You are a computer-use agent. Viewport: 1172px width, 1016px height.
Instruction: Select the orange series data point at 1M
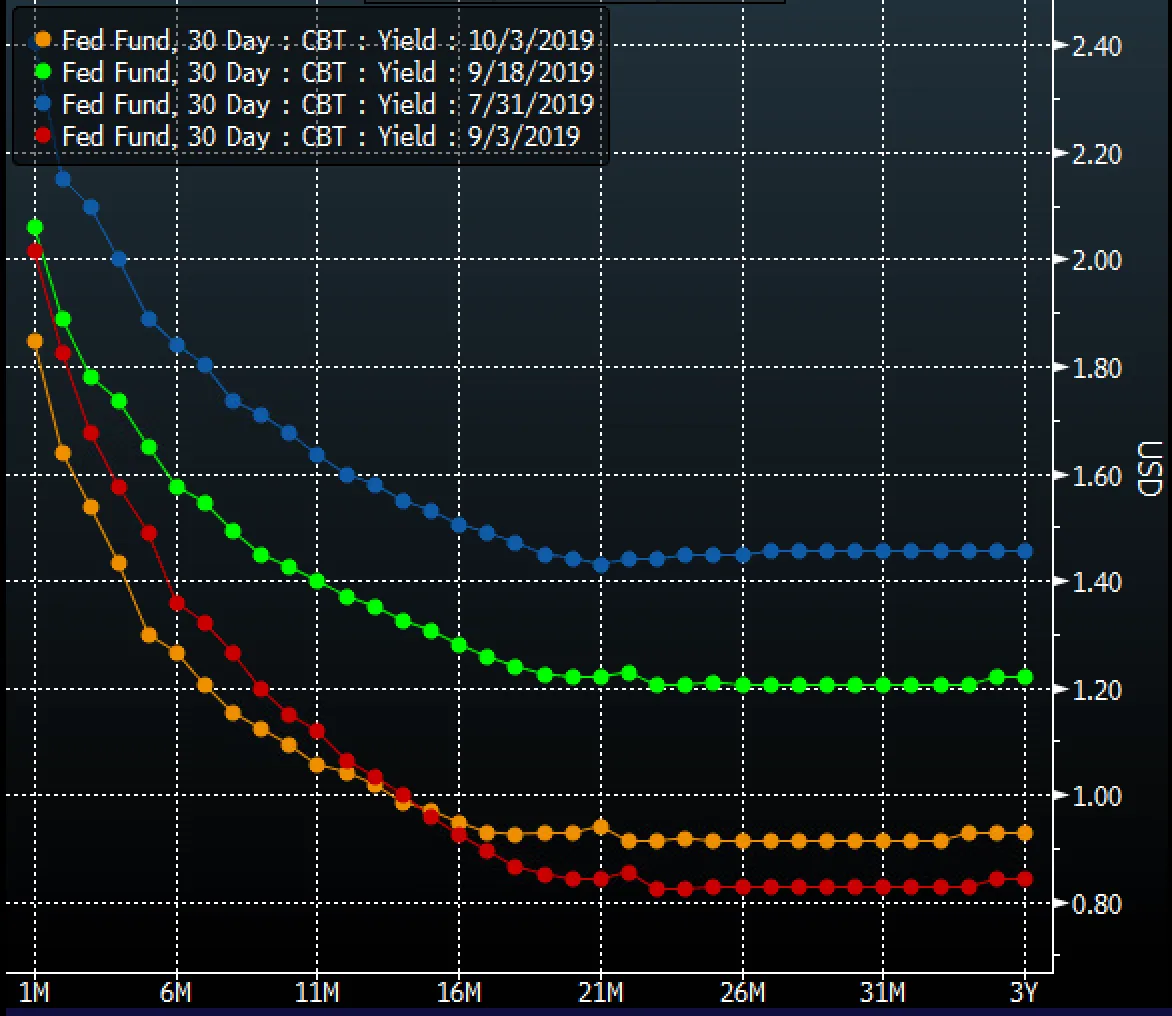35,341
